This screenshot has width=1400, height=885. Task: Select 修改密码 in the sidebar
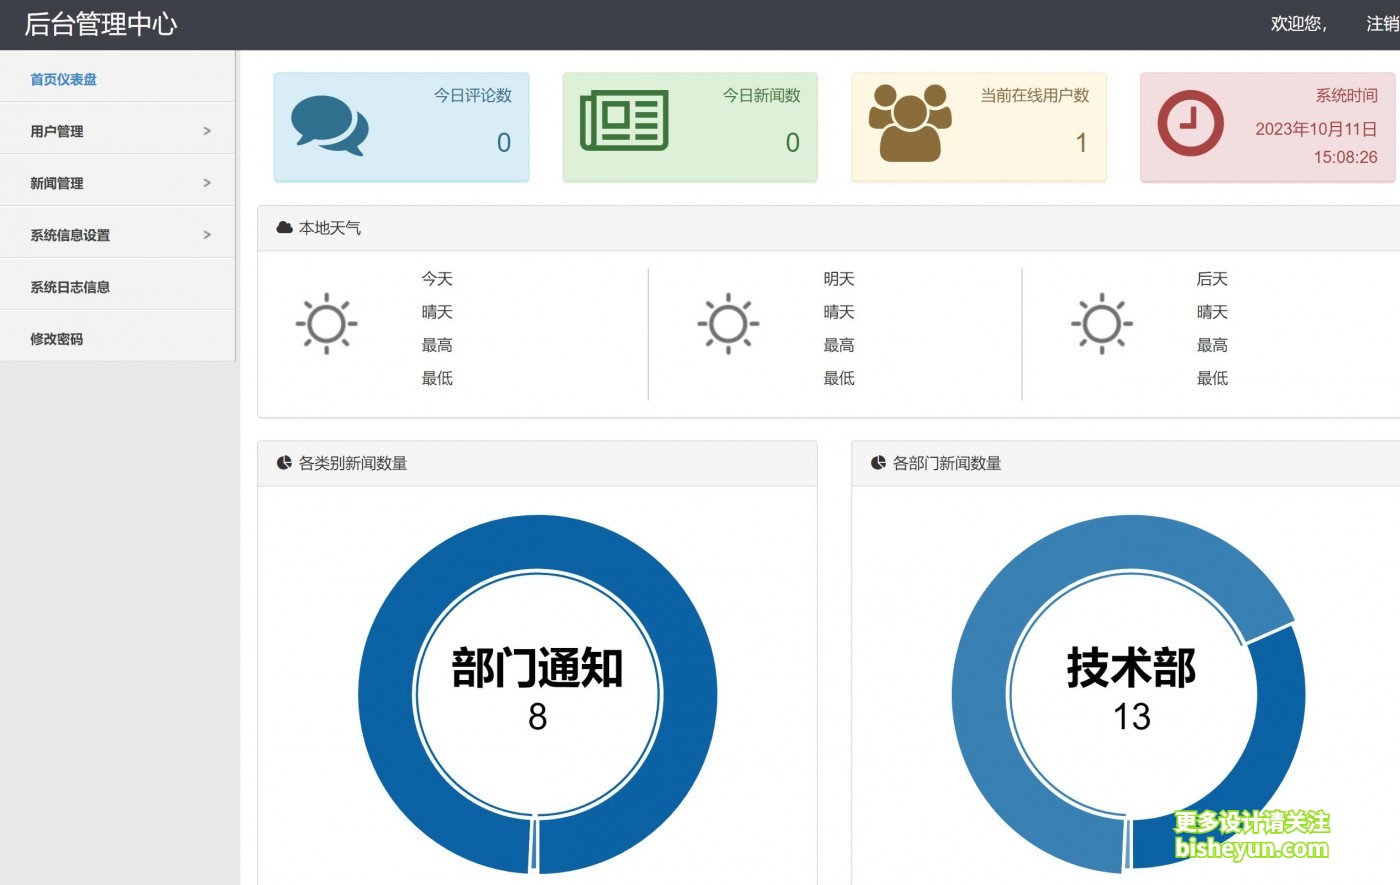(57, 338)
